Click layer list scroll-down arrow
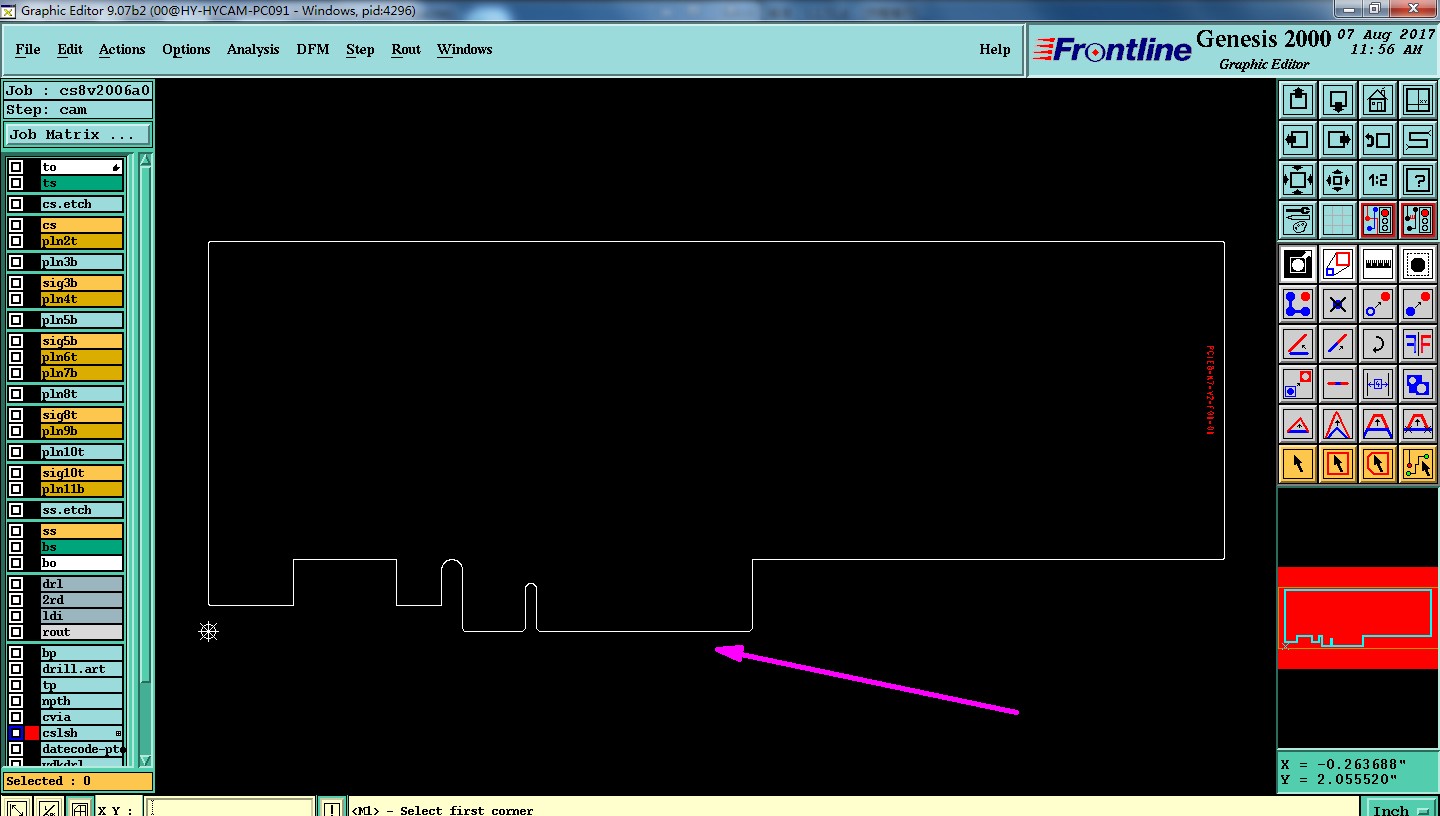1440x816 pixels. (x=145, y=760)
